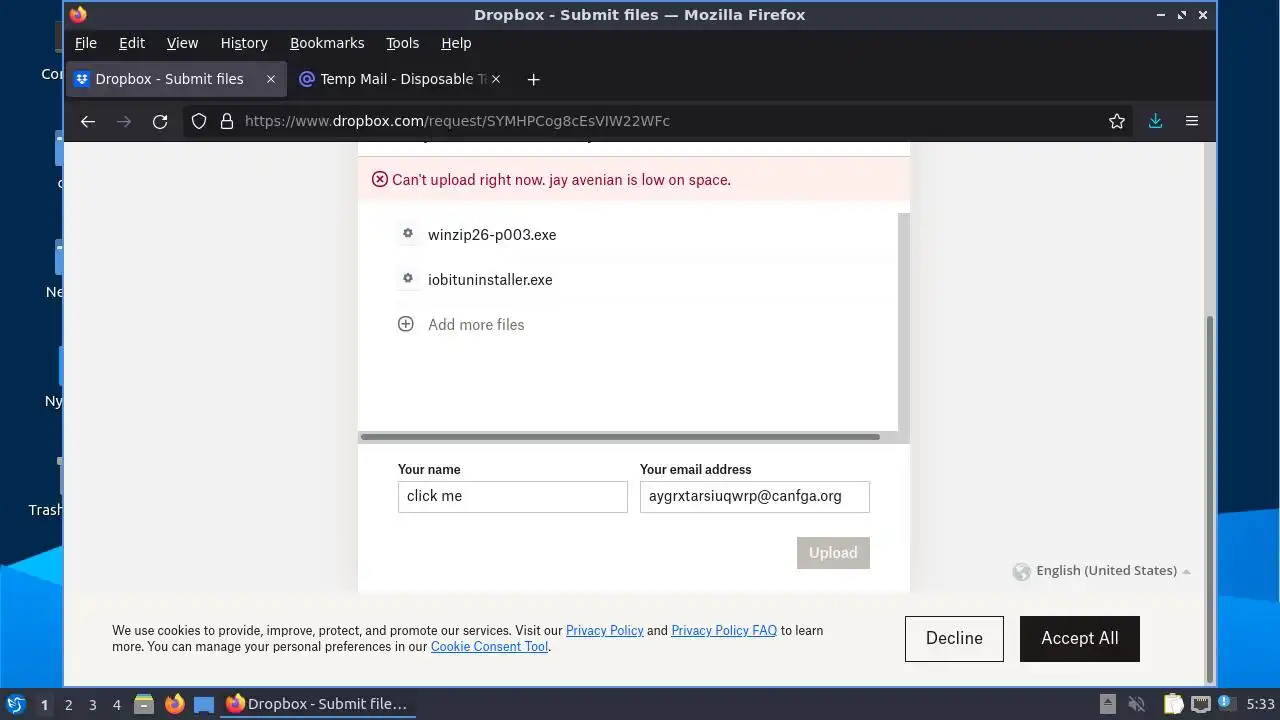Screen dimensions: 1280x720
Task: Open the Privacy Policy link
Action: (605, 630)
